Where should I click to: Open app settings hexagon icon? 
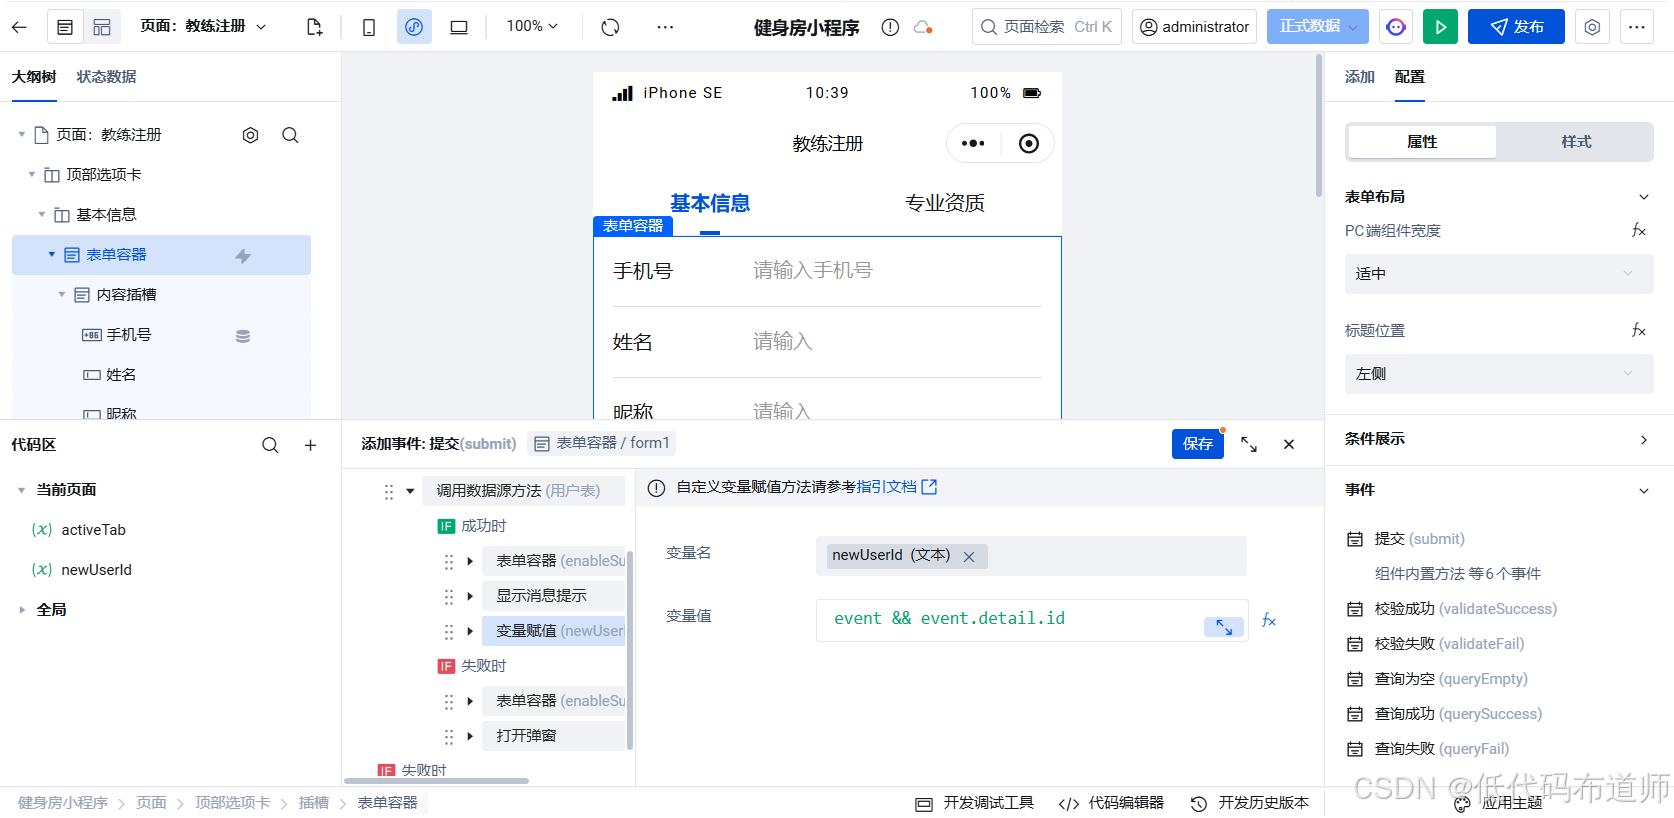click(1592, 27)
